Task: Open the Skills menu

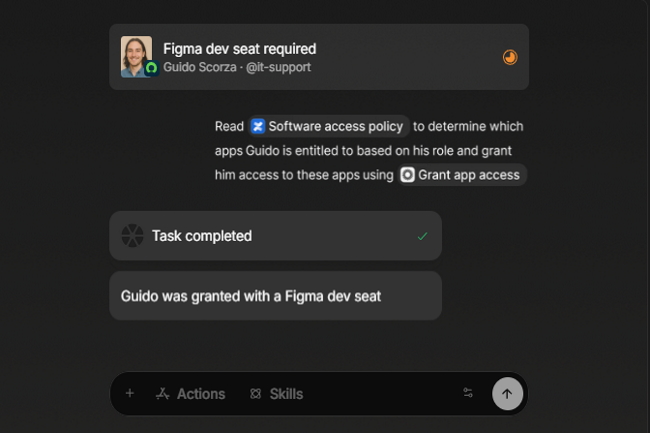Action: coord(276,394)
